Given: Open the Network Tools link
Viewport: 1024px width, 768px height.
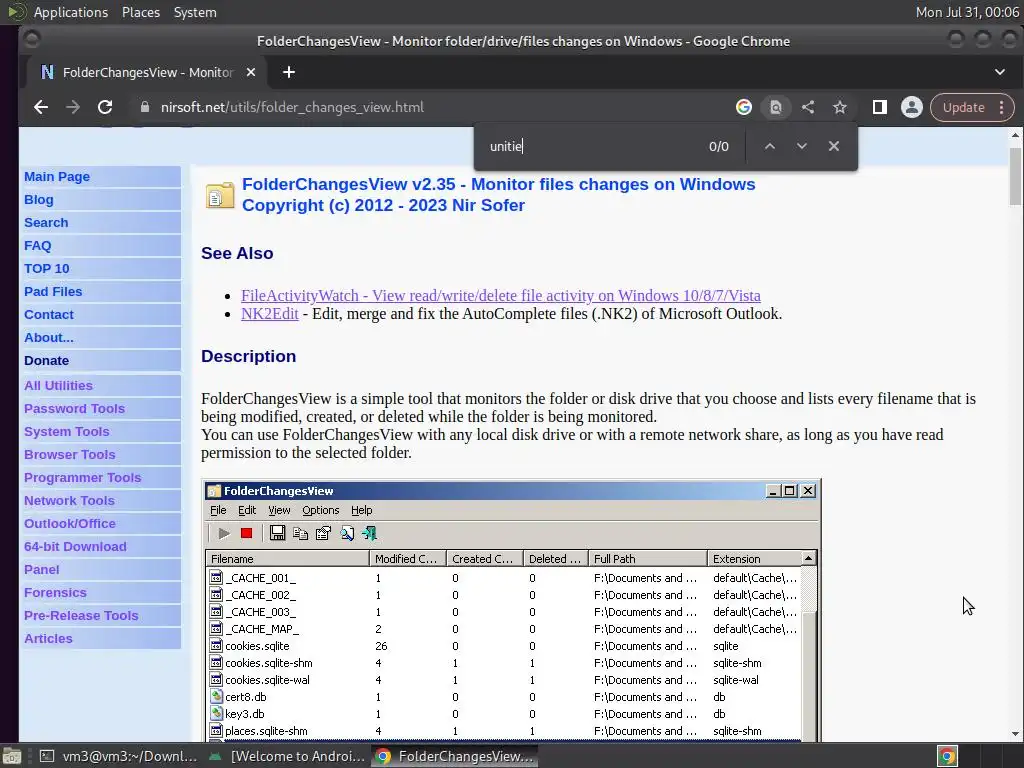Looking at the screenshot, I should (69, 500).
